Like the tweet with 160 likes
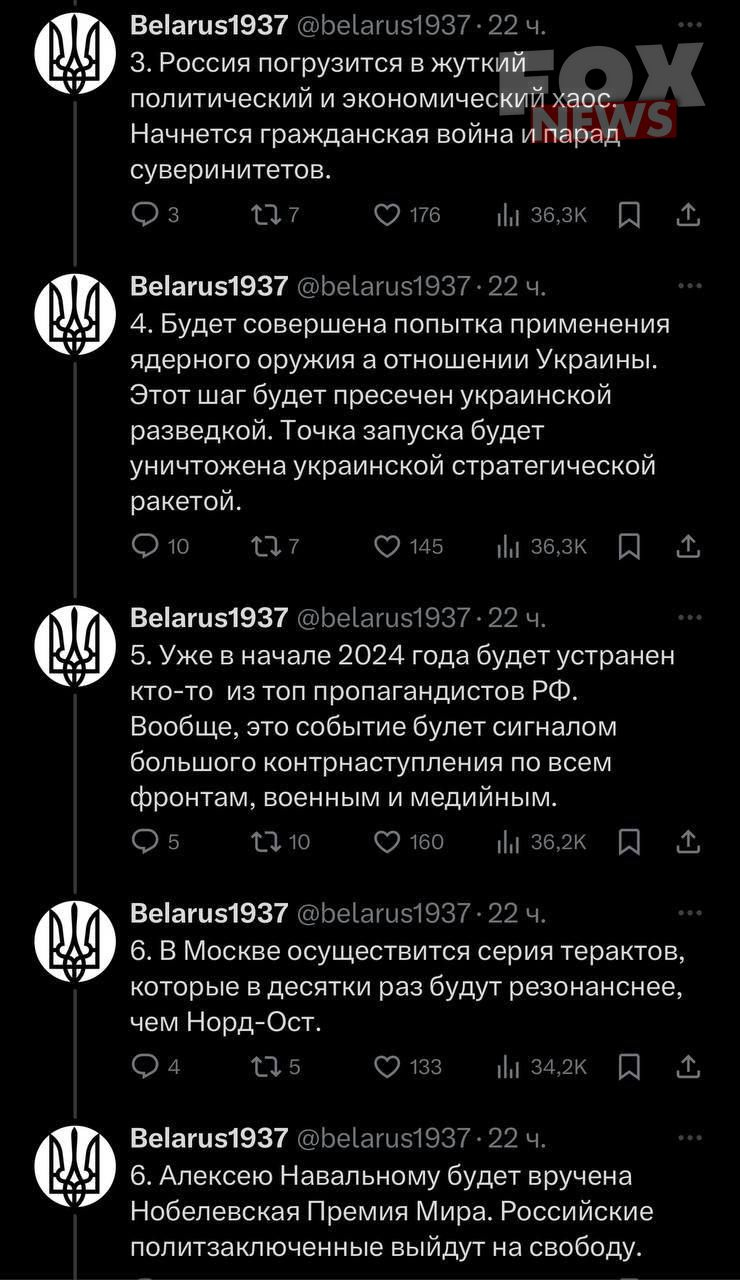The width and height of the screenshot is (740, 1280). 409,842
